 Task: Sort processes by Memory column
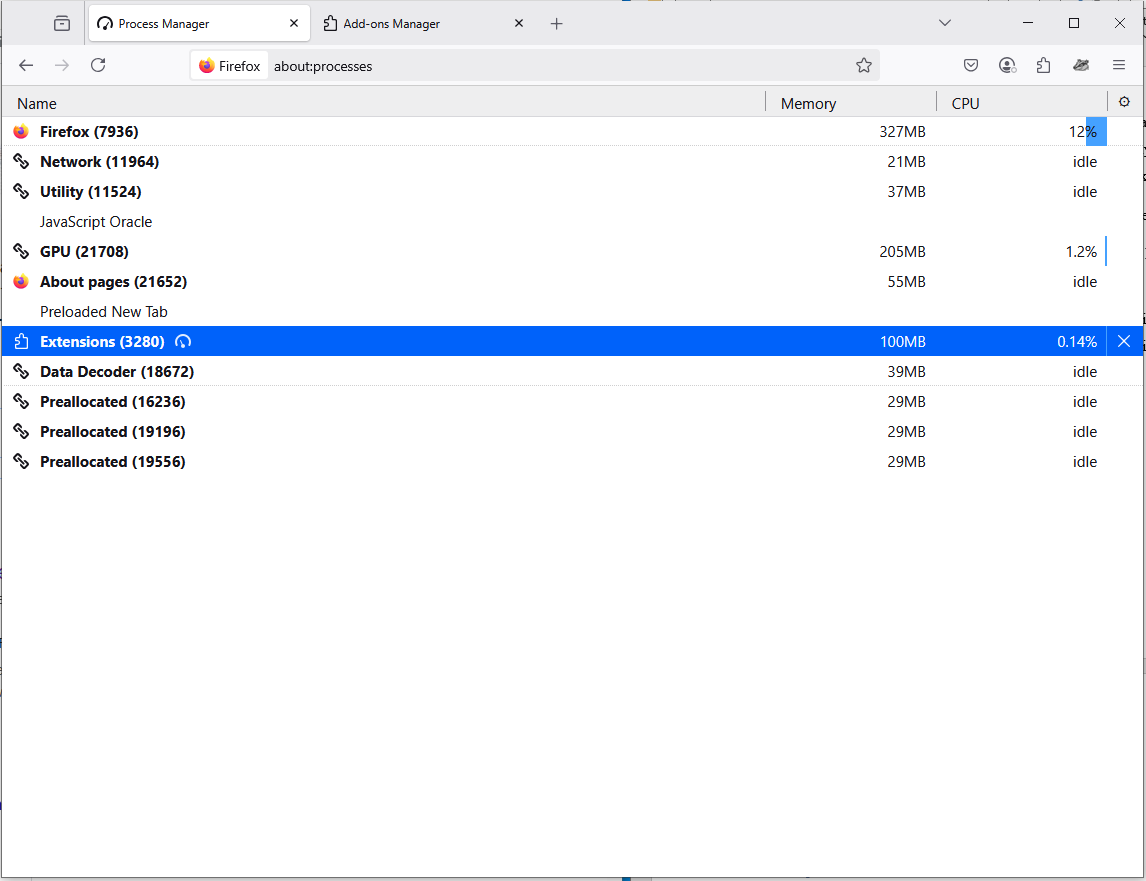pyautogui.click(x=851, y=103)
